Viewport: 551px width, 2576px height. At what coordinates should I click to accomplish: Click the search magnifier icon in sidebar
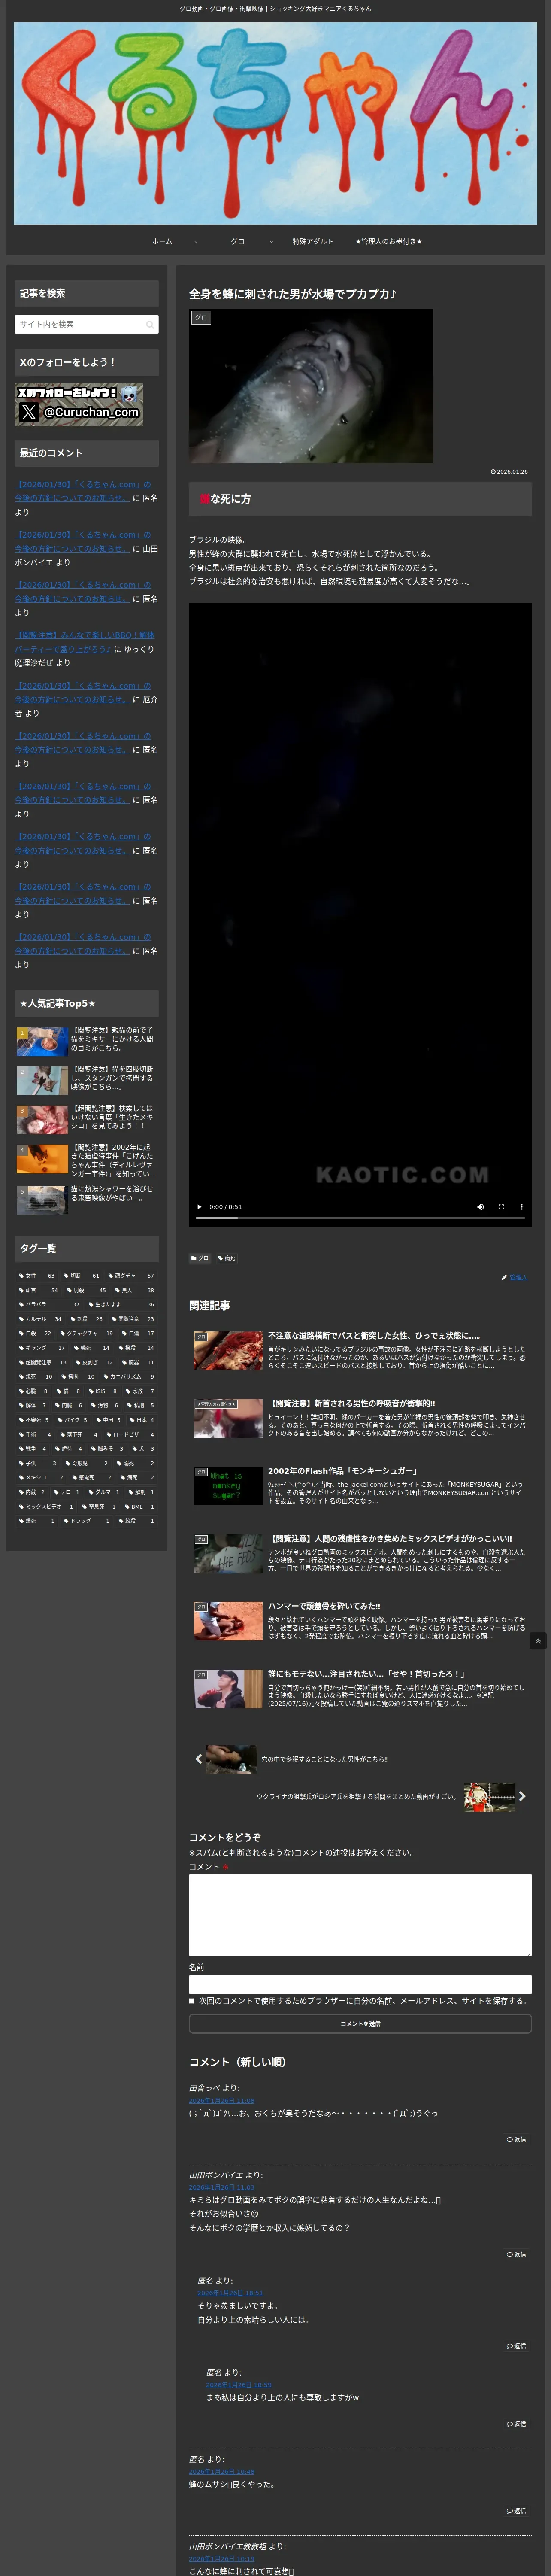pyautogui.click(x=150, y=324)
